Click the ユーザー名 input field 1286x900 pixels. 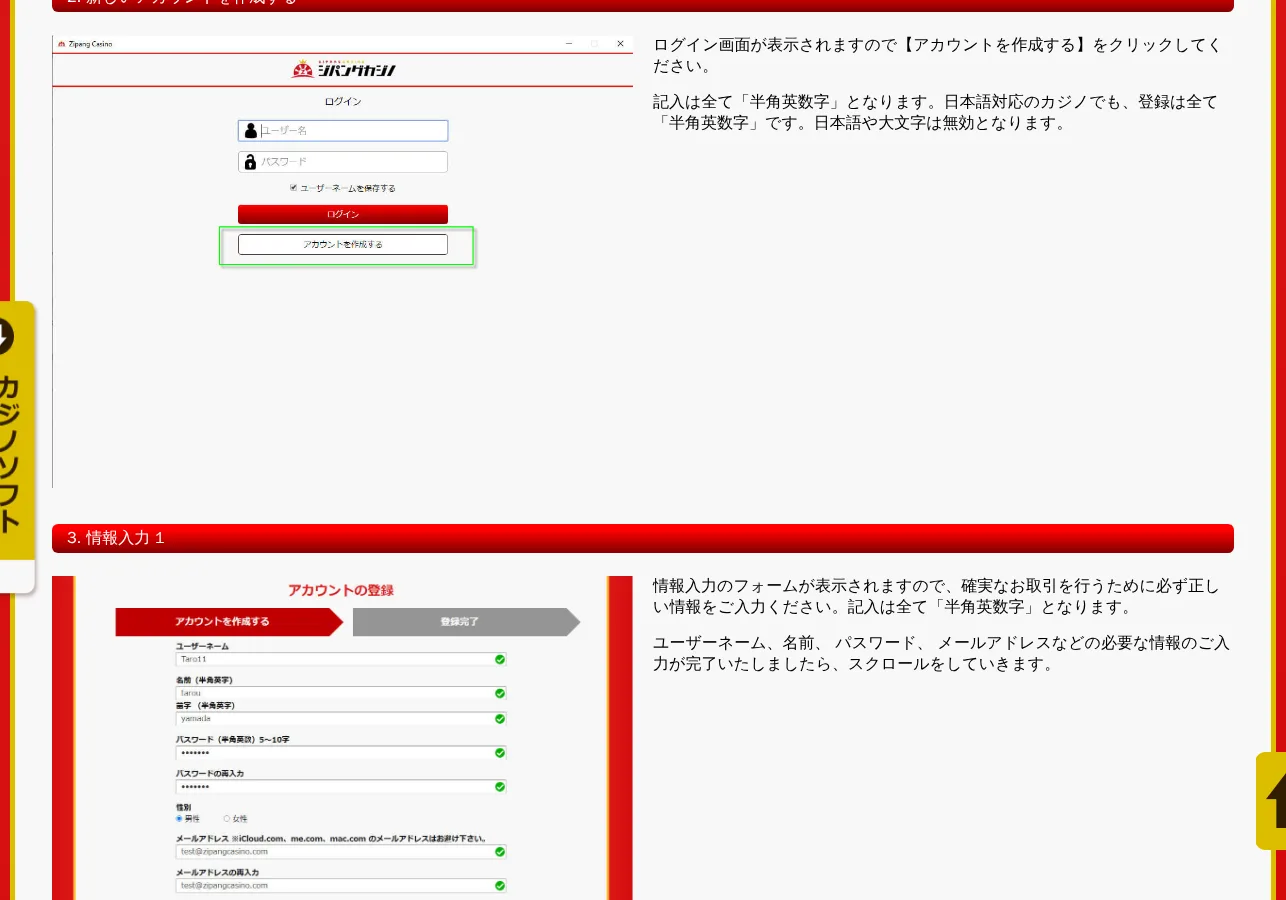point(343,130)
